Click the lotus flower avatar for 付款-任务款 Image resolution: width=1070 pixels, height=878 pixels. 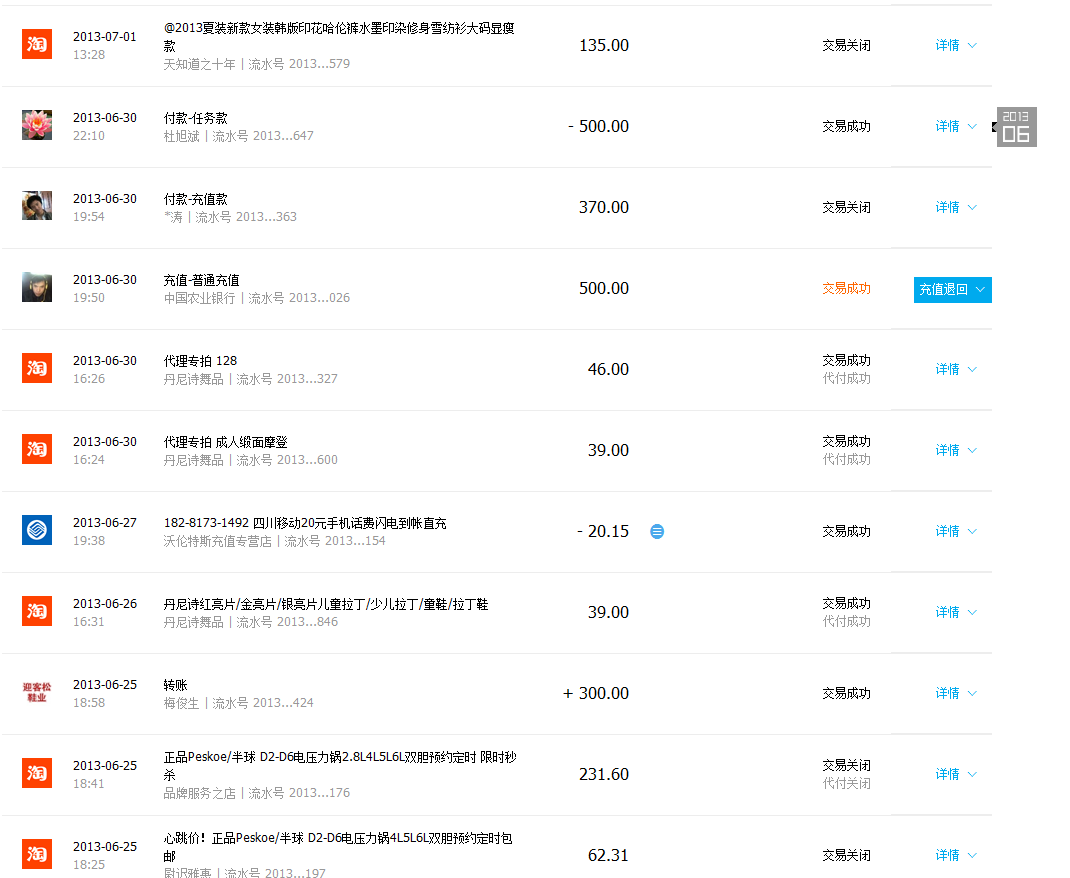pos(37,125)
